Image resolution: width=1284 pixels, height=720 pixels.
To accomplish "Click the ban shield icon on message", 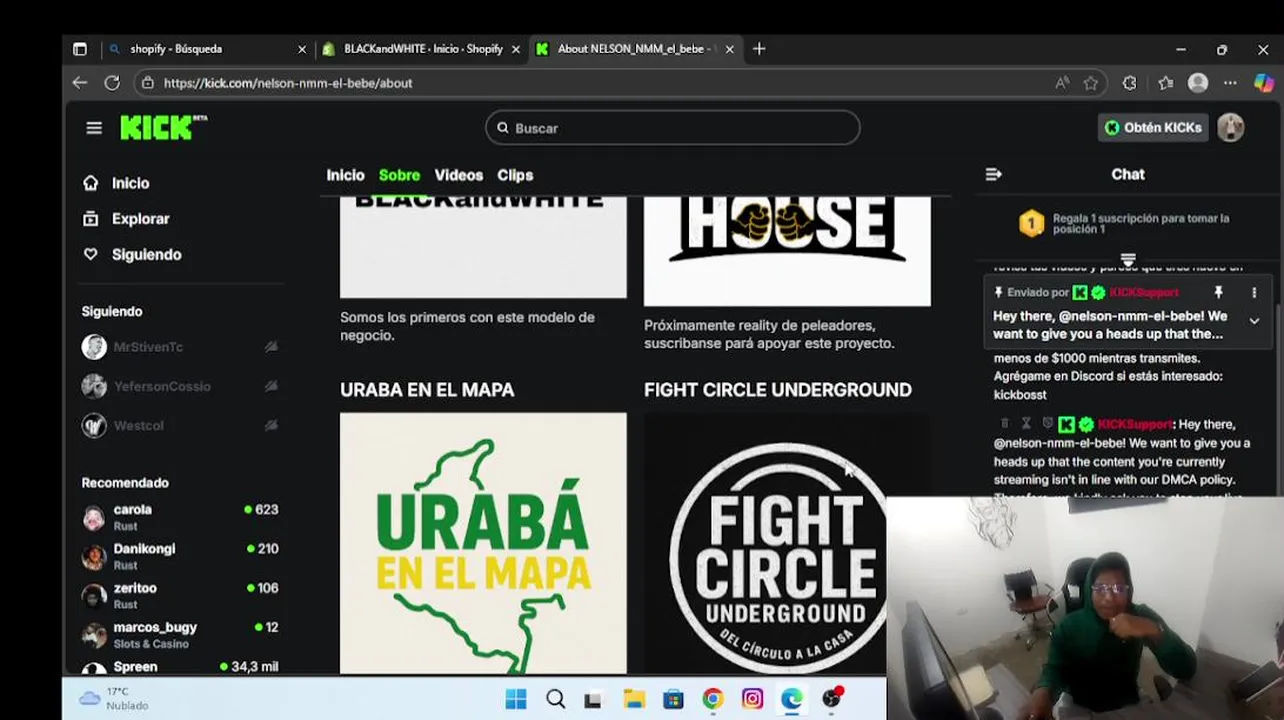I will [1047, 424].
